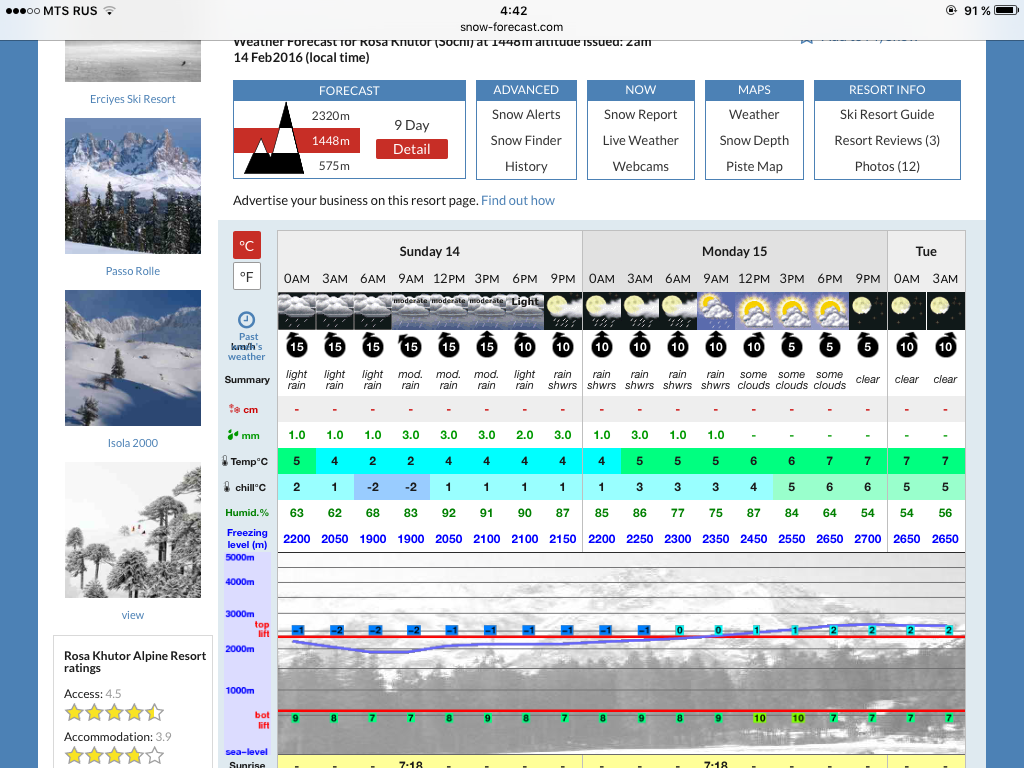
Task: Click first top lift marker -1
Action: [298, 630]
